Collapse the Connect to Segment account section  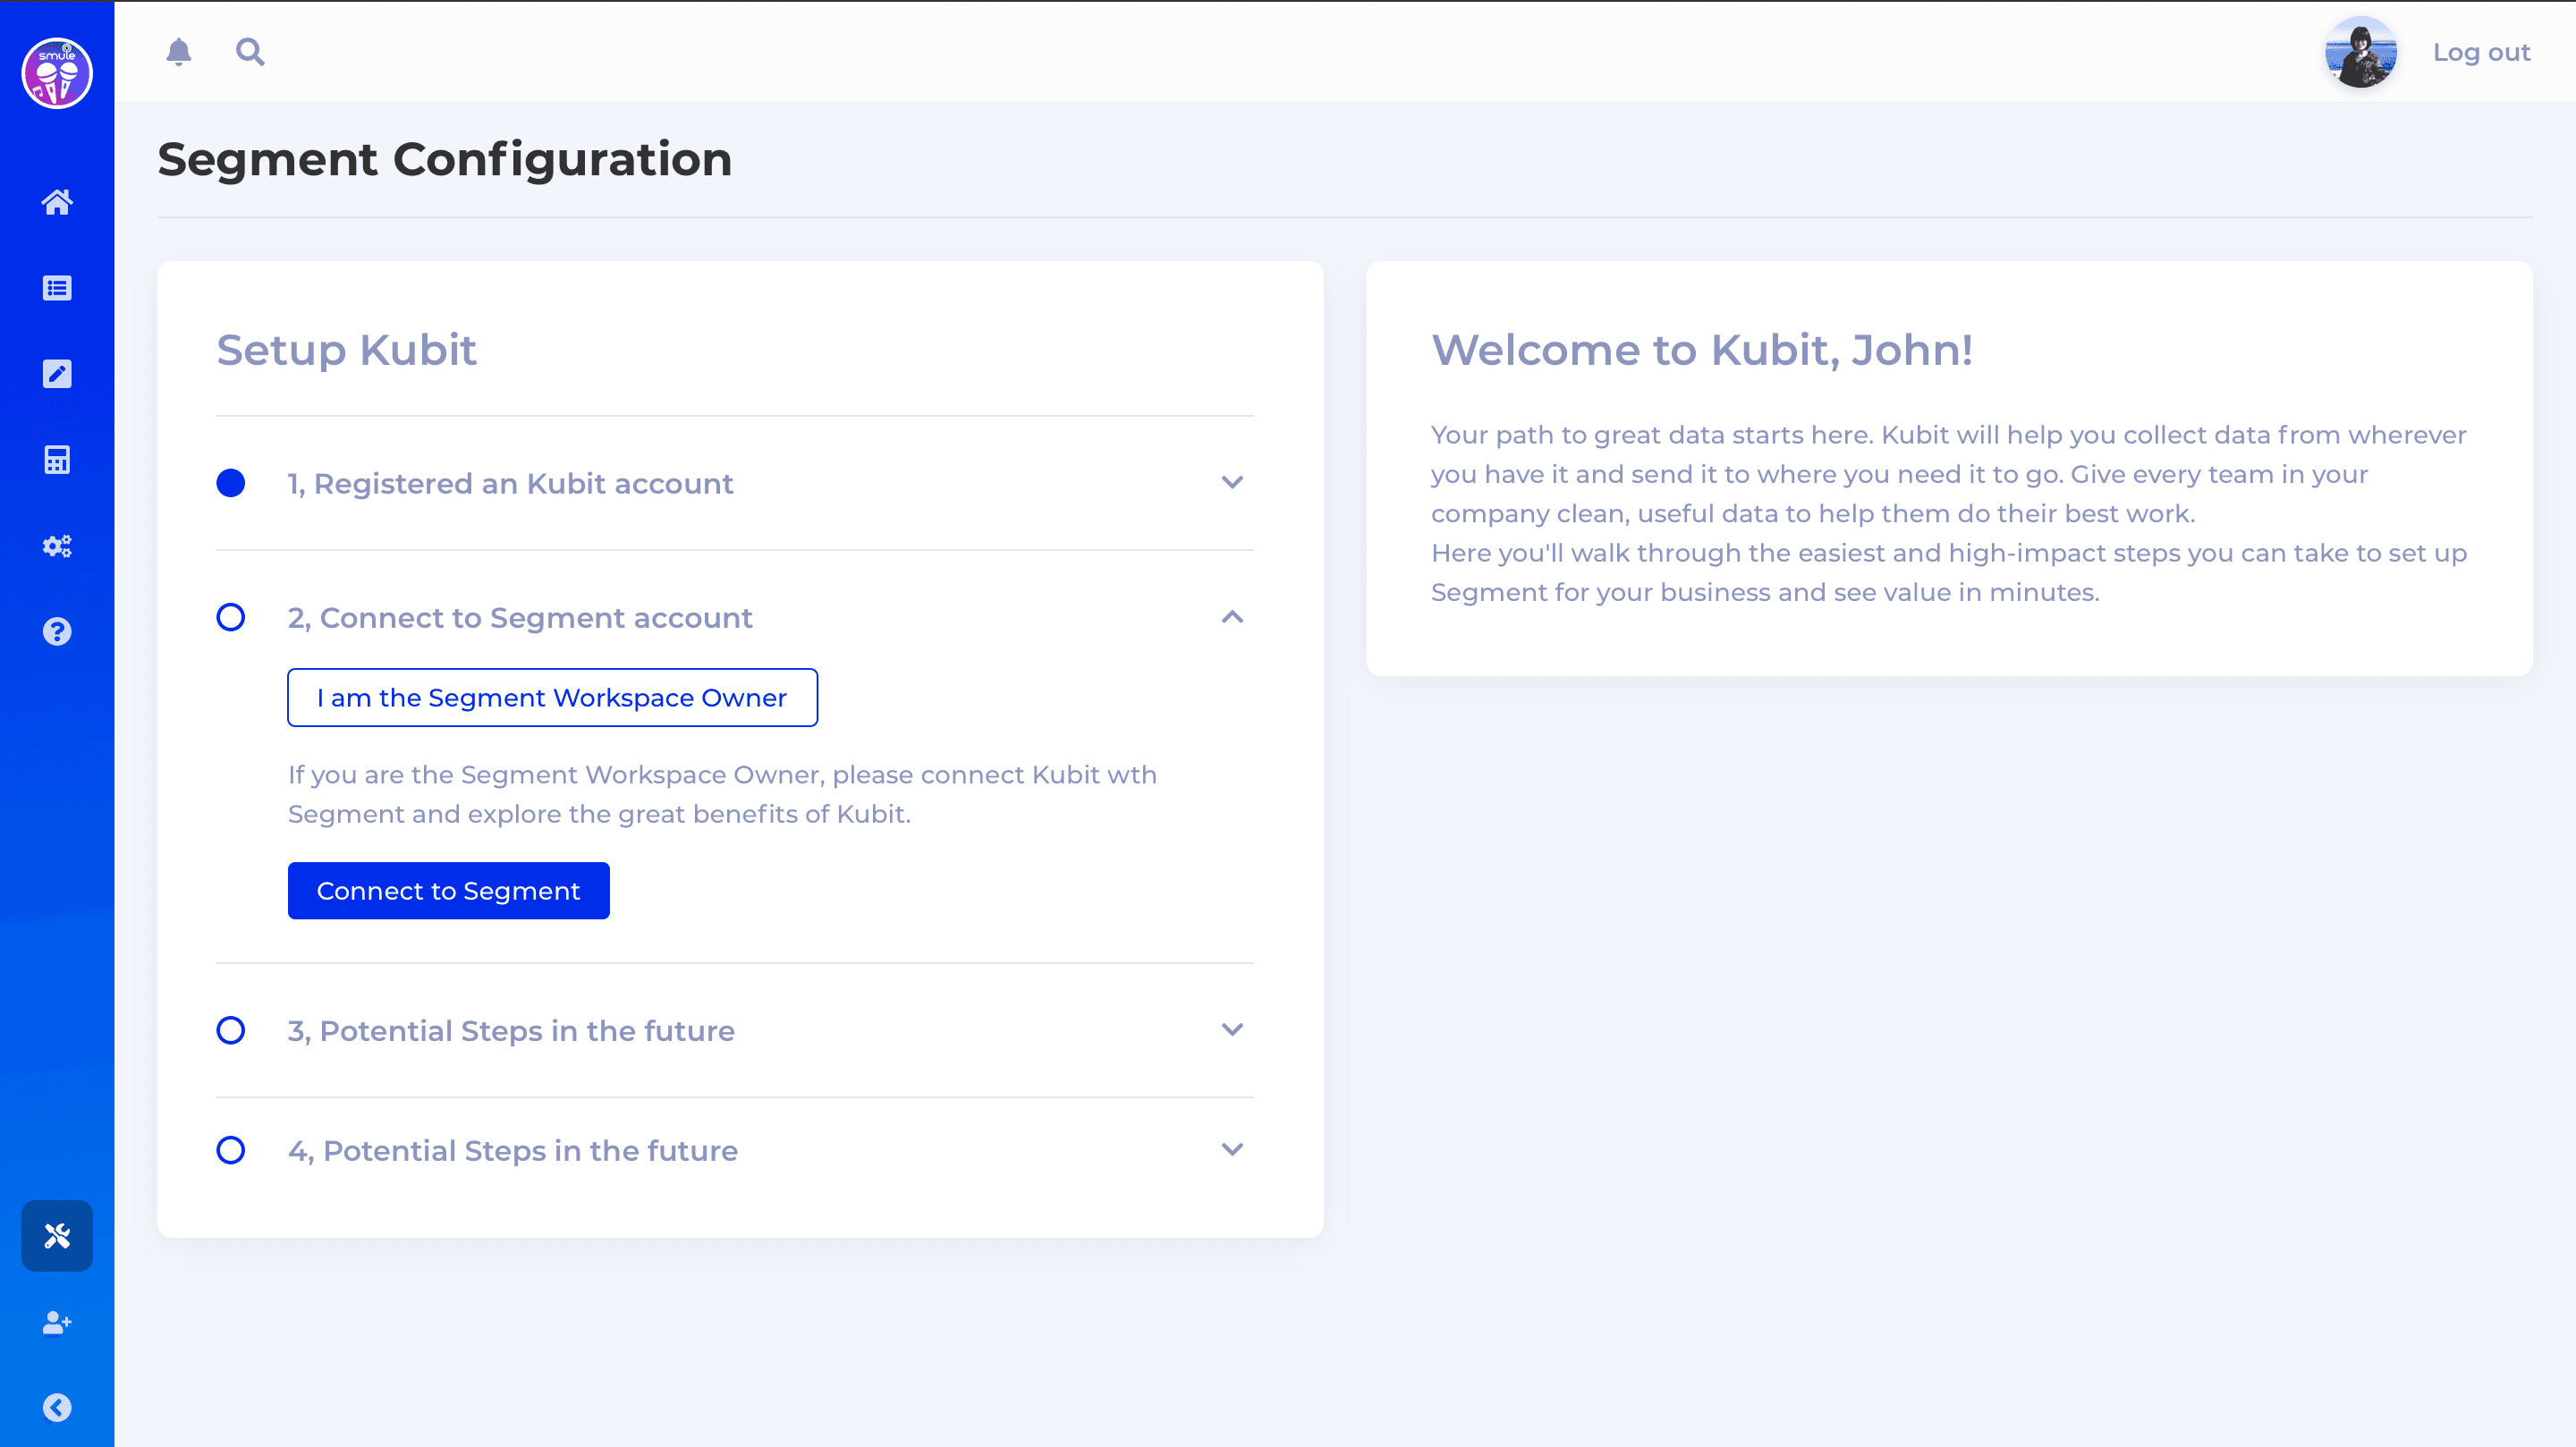(1233, 617)
